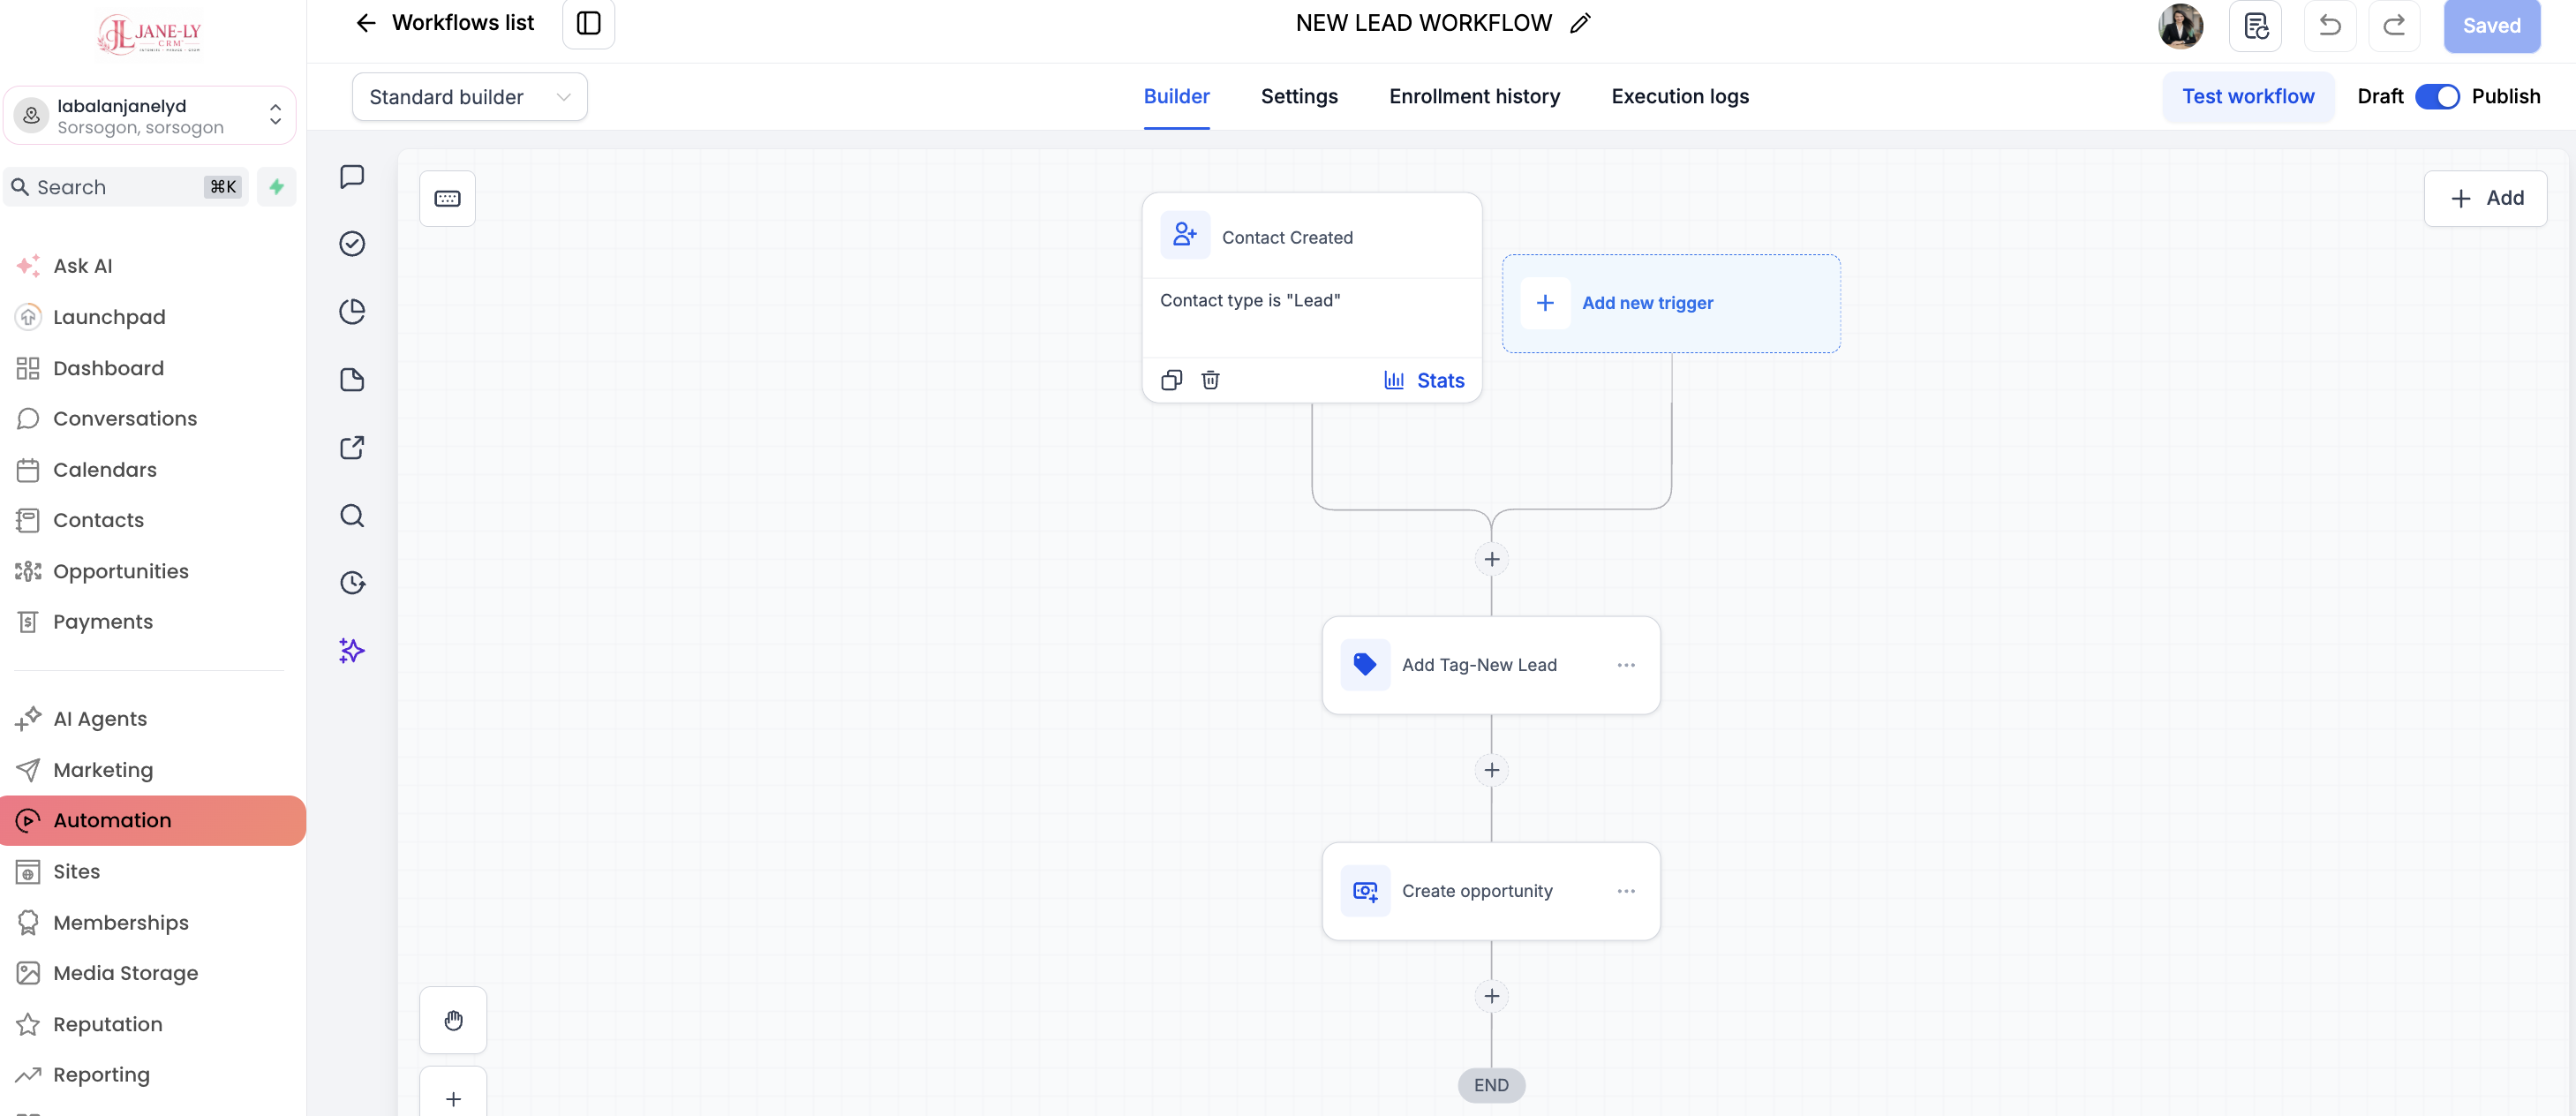Viewport: 2576px width, 1116px height.
Task: Select the Add Tag-New Lead action node
Action: 1491,665
